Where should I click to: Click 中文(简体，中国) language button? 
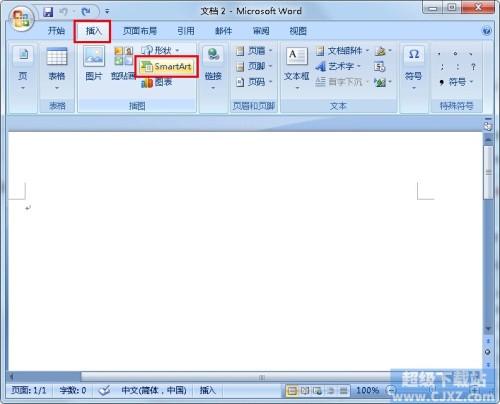click(x=154, y=390)
